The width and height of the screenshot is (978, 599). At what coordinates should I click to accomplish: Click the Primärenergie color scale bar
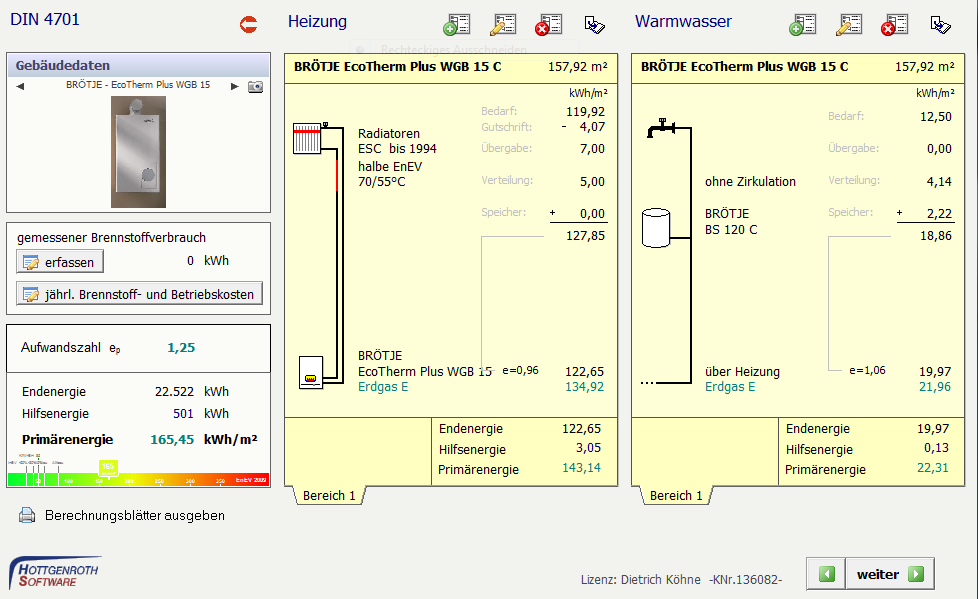(138, 479)
